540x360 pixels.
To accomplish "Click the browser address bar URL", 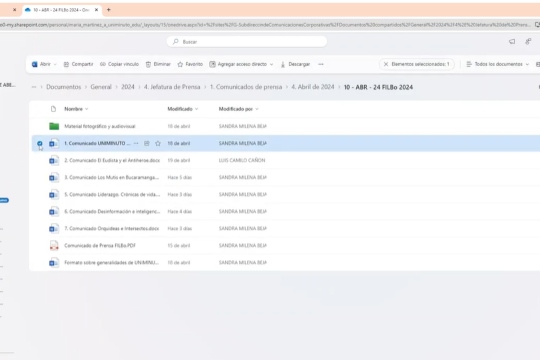I will coord(265,25).
